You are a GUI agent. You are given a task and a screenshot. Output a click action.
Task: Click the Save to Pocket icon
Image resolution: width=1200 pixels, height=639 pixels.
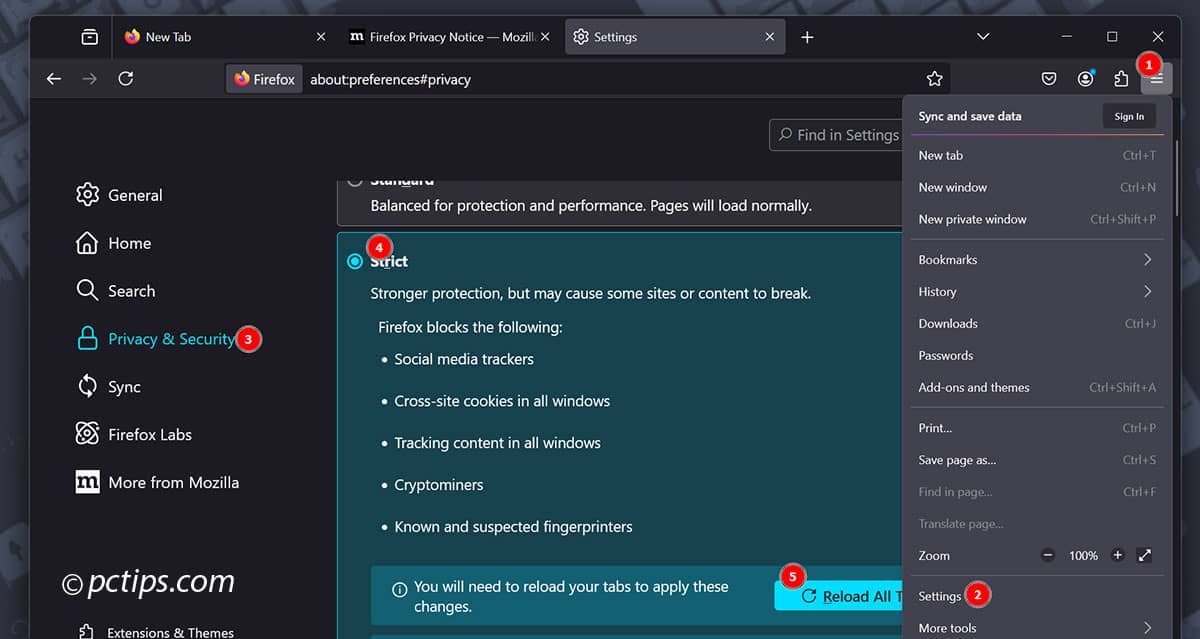[1049, 79]
